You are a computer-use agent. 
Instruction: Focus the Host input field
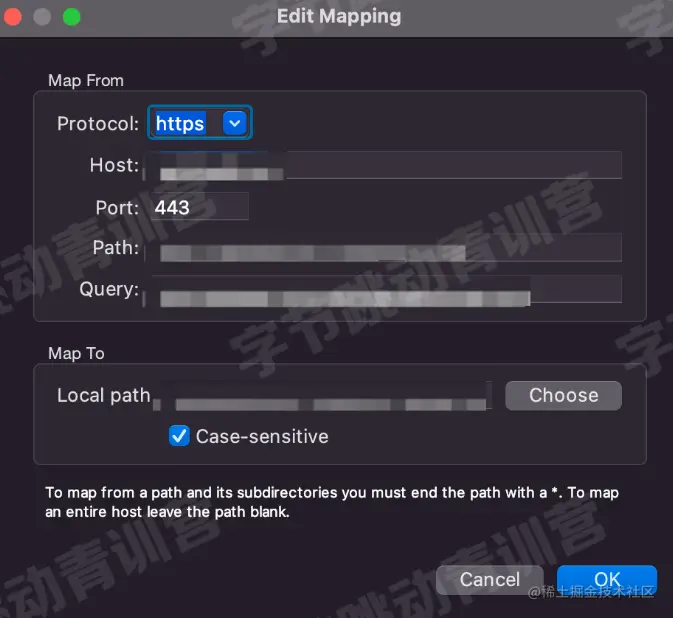[x=385, y=165]
